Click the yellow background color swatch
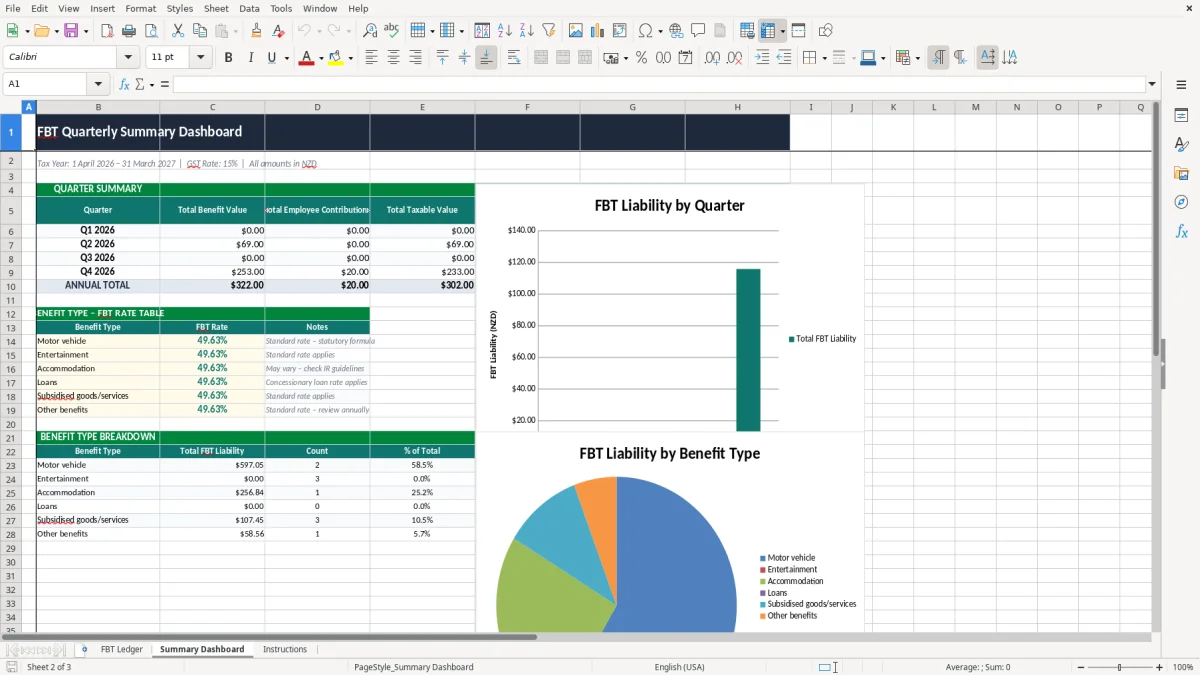This screenshot has width=1200, height=675. [x=335, y=58]
